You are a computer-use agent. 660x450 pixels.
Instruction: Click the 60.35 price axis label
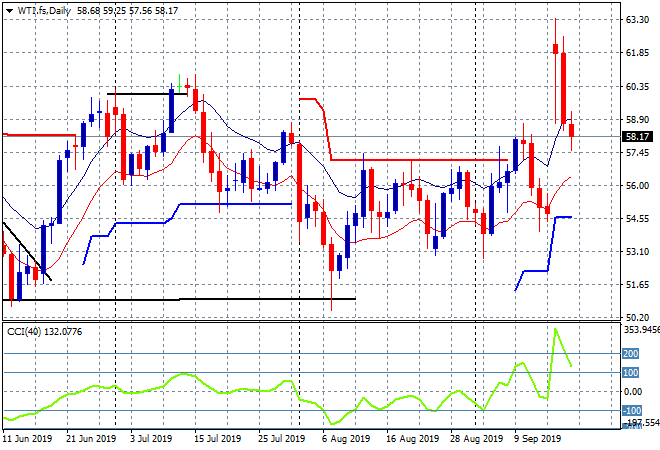tap(637, 87)
